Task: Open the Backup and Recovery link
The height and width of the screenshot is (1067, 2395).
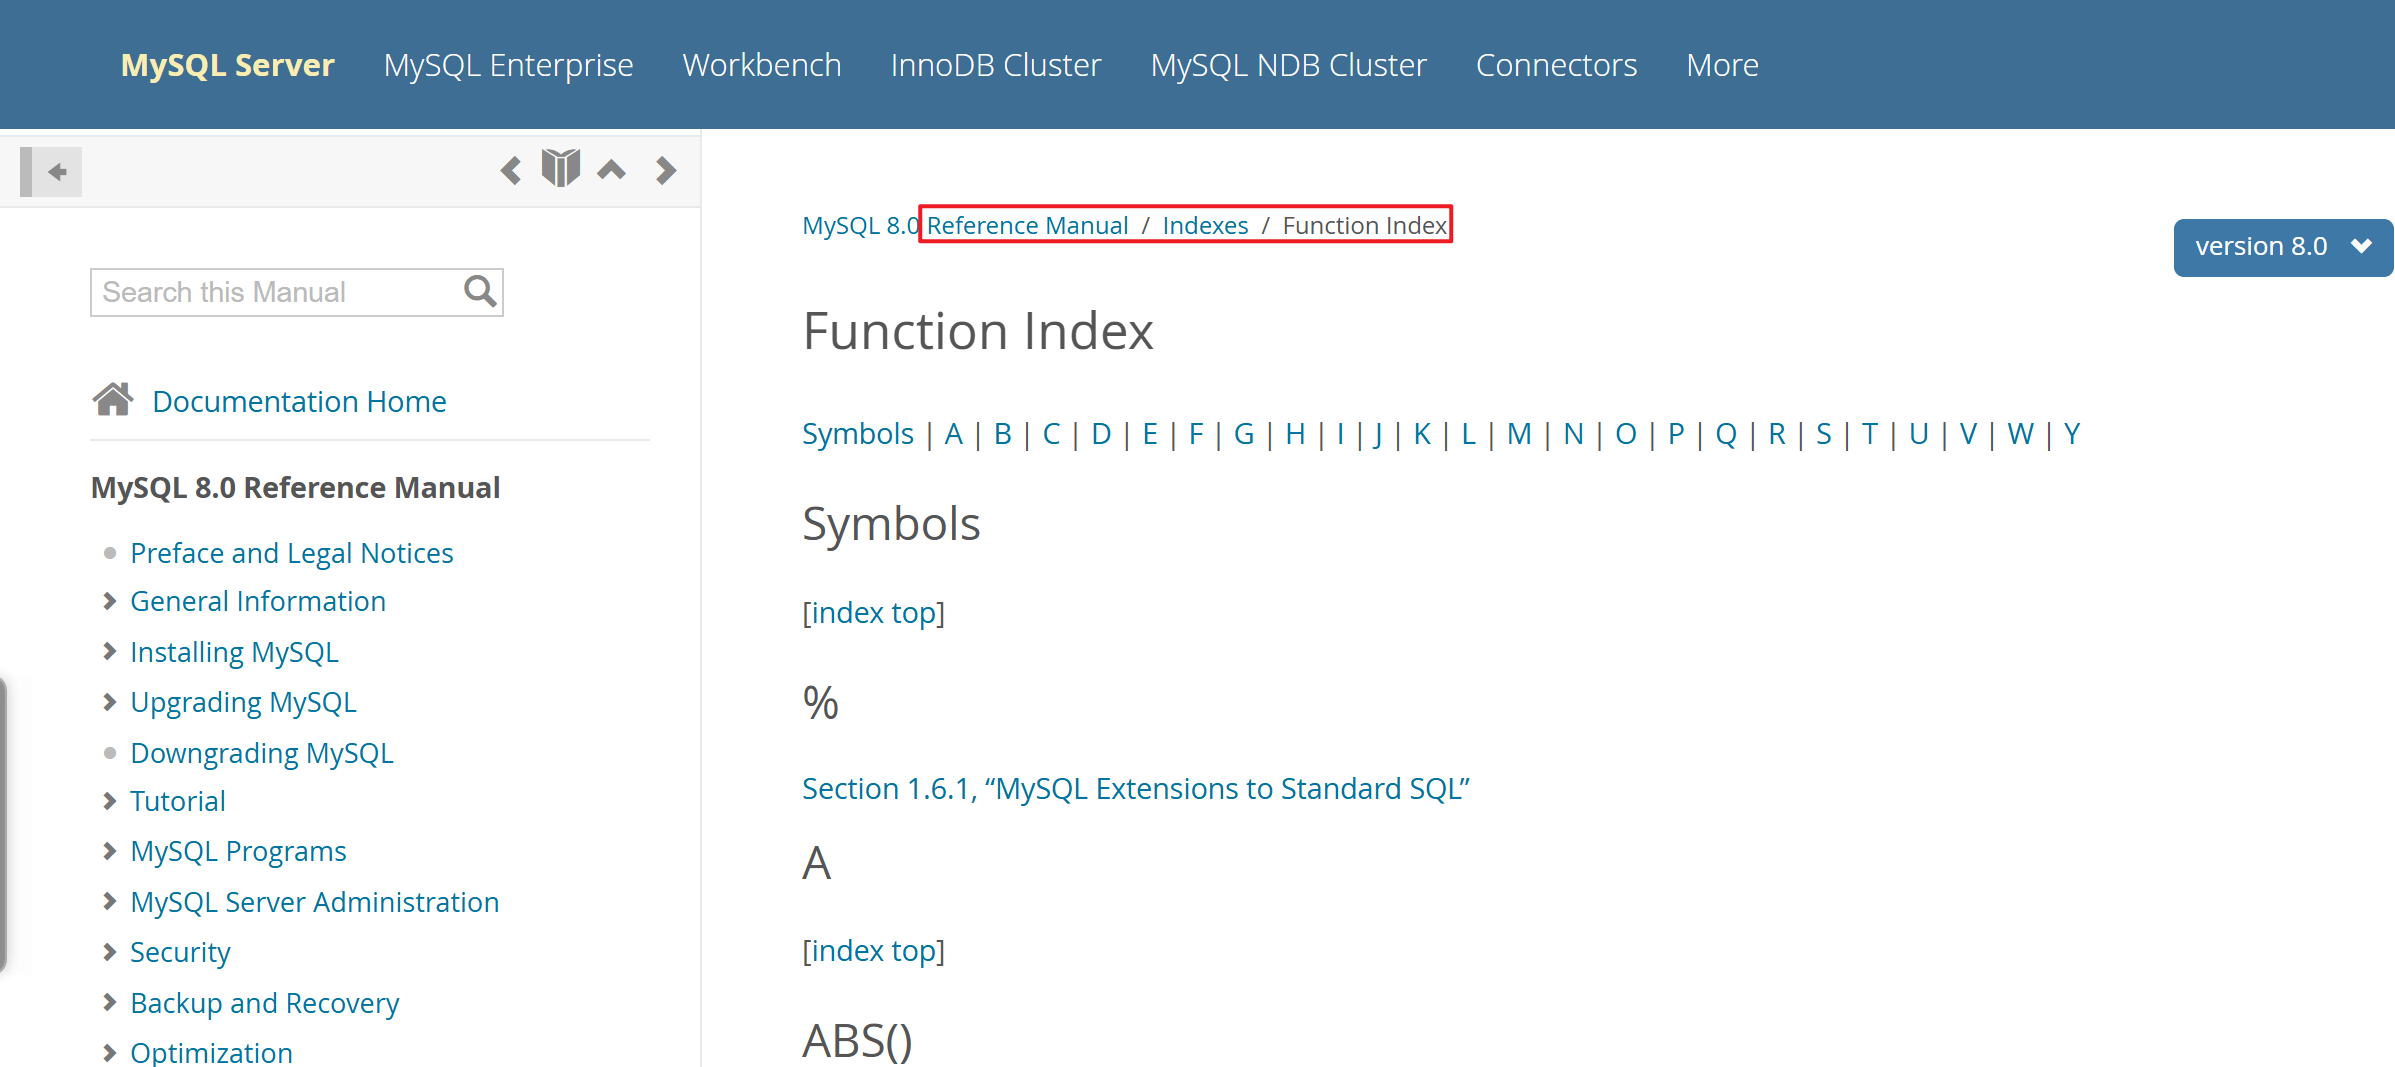Action: coord(265,1003)
